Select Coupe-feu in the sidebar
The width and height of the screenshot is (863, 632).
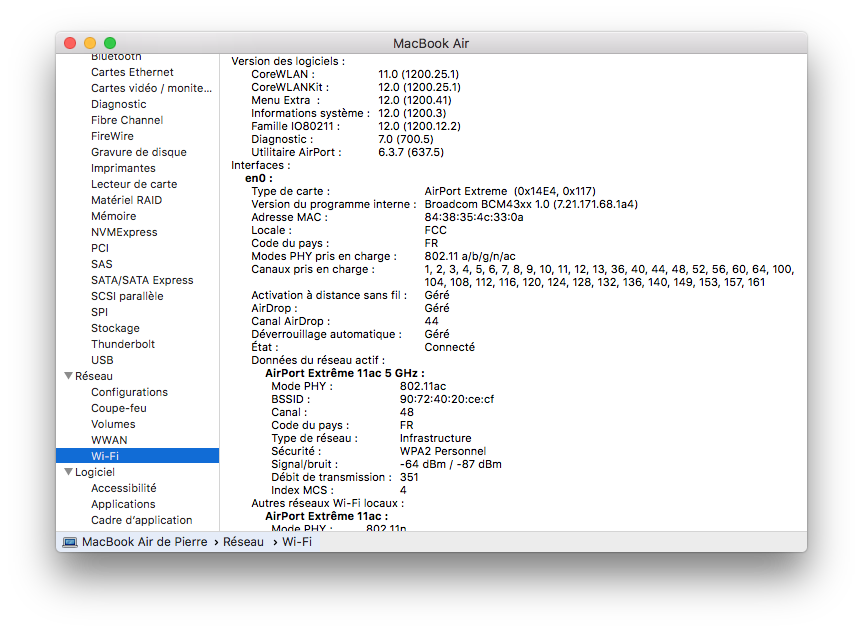pyautogui.click(x=119, y=407)
